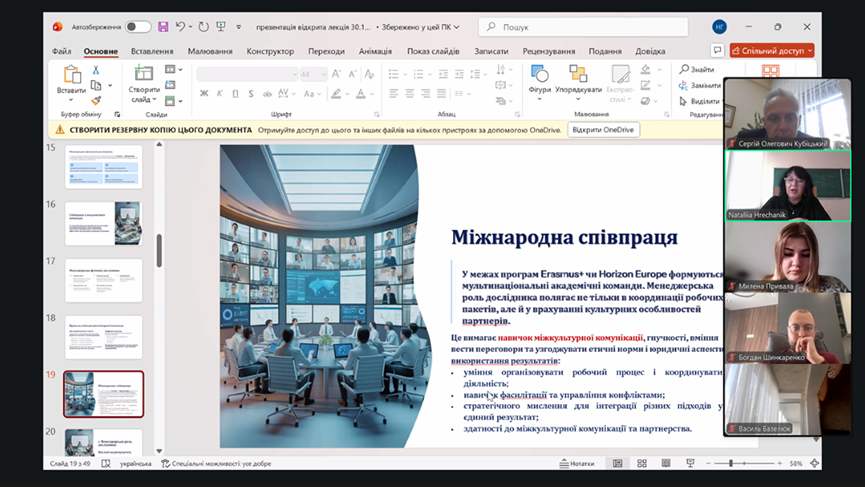Click the Знайти find button

[x=697, y=70]
